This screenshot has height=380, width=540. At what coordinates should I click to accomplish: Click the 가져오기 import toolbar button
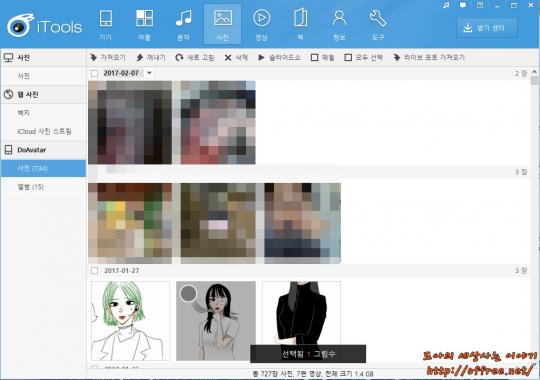[107, 58]
